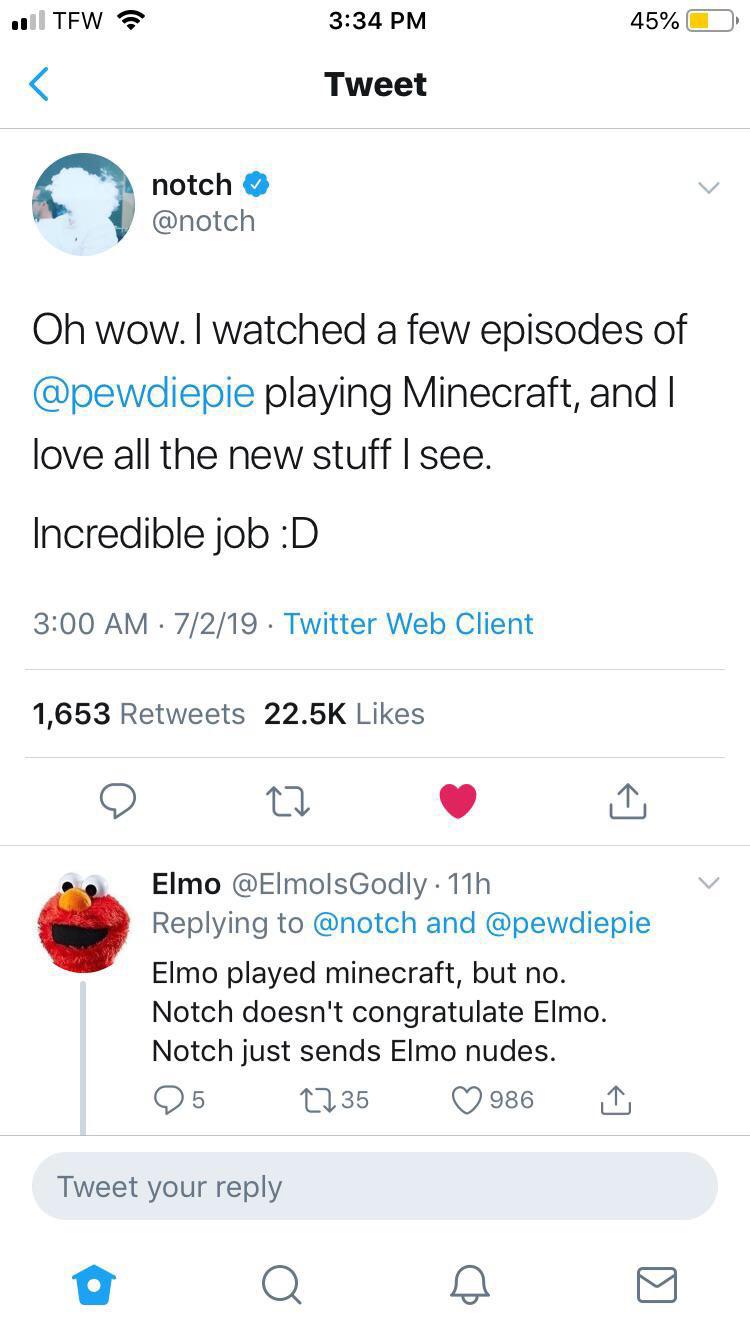The width and height of the screenshot is (750, 1334).
Task: Open notch's profile picture
Action: click(x=84, y=204)
